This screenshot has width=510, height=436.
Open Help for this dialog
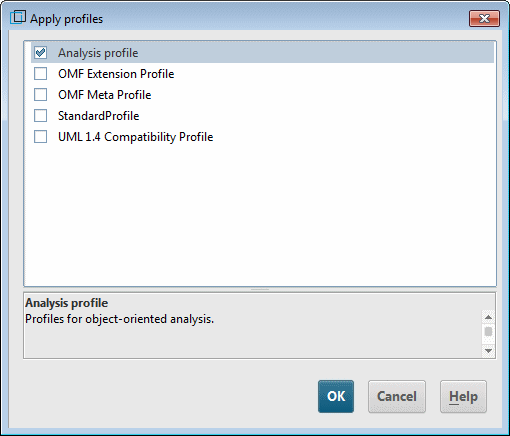click(463, 396)
